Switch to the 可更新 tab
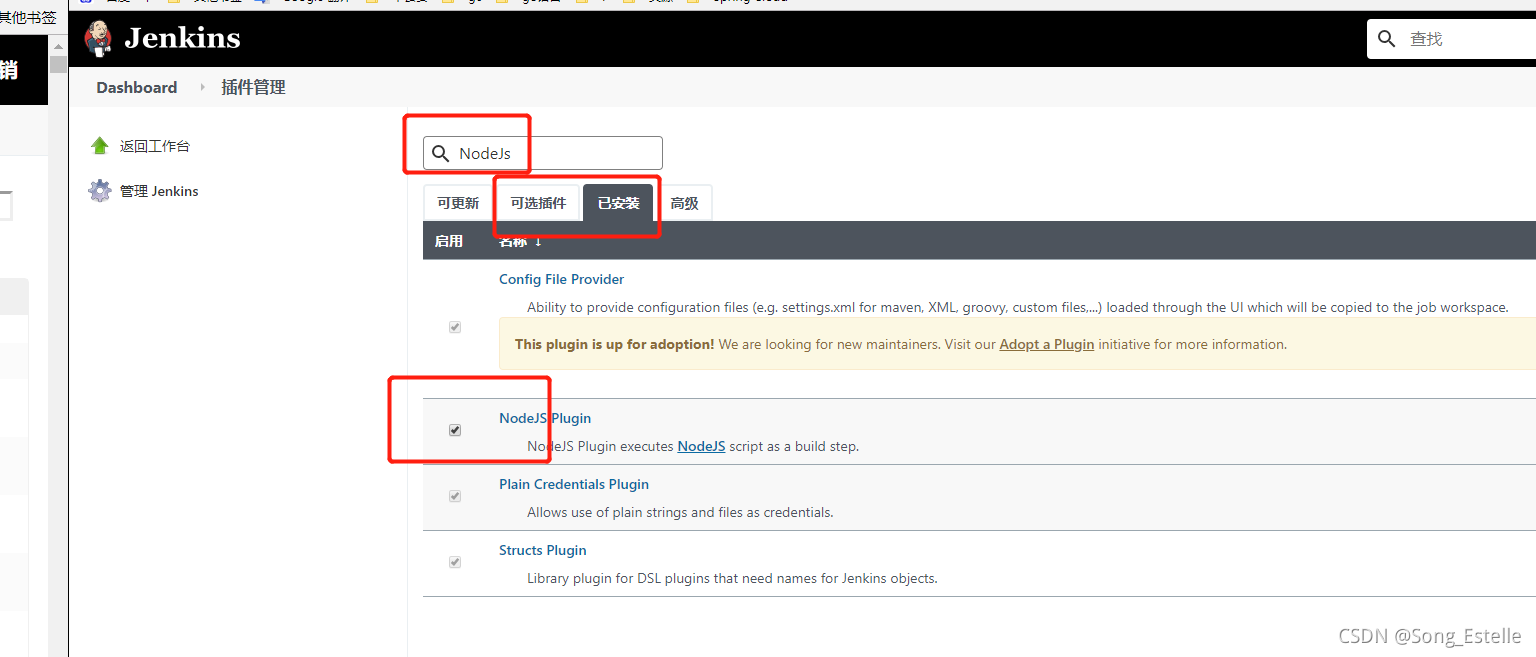Viewport: 1536px width, 657px height. pos(458,203)
